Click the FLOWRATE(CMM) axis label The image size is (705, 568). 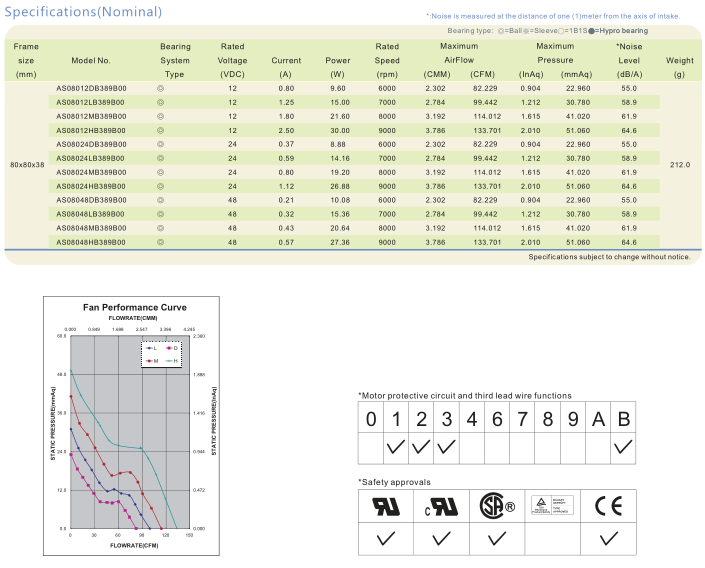coord(133,318)
